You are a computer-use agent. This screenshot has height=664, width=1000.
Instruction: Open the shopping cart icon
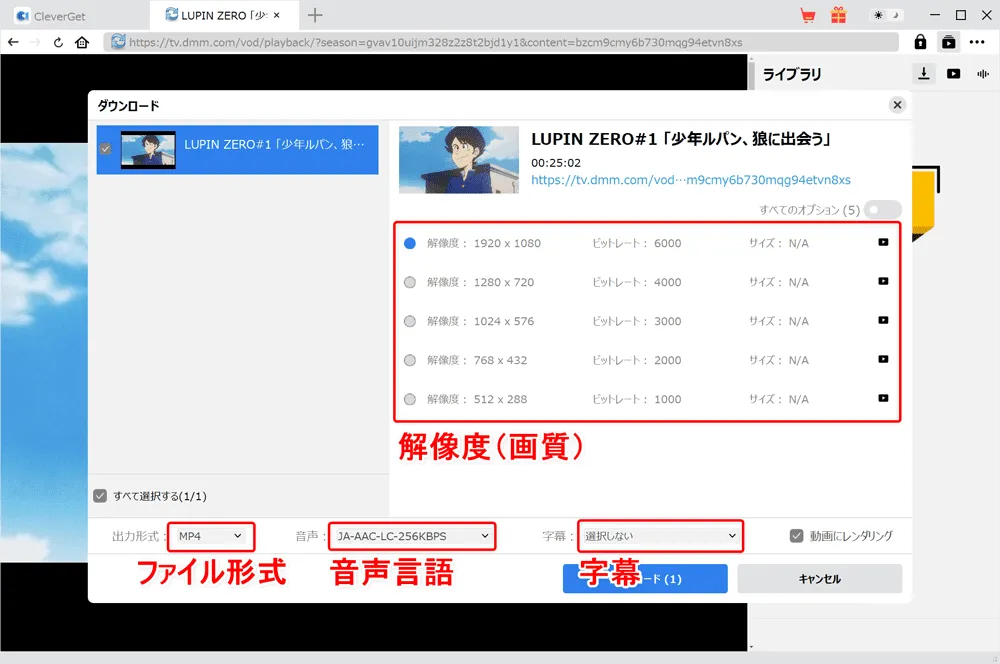click(x=807, y=15)
